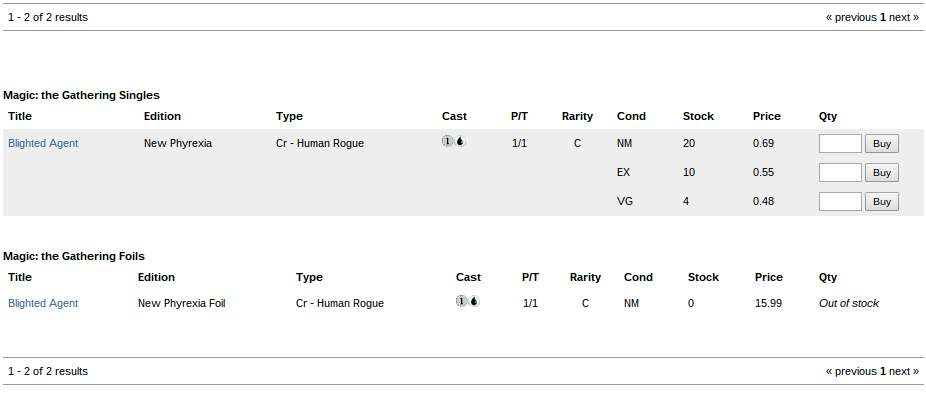This screenshot has width=926, height=405.
Task: Click the generic mana 1 icon in Foils row
Action: [461, 301]
